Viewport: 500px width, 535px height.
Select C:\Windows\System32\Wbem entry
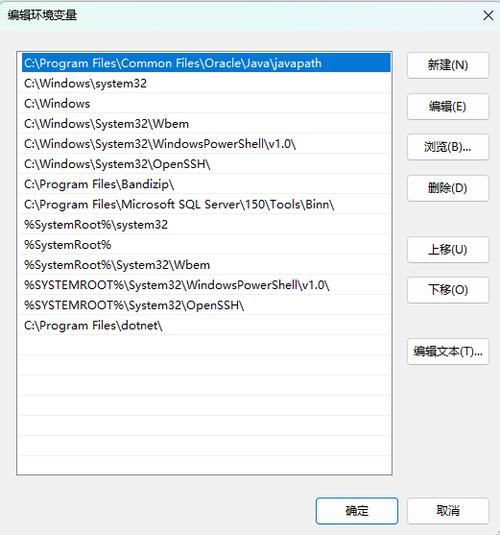(206, 124)
